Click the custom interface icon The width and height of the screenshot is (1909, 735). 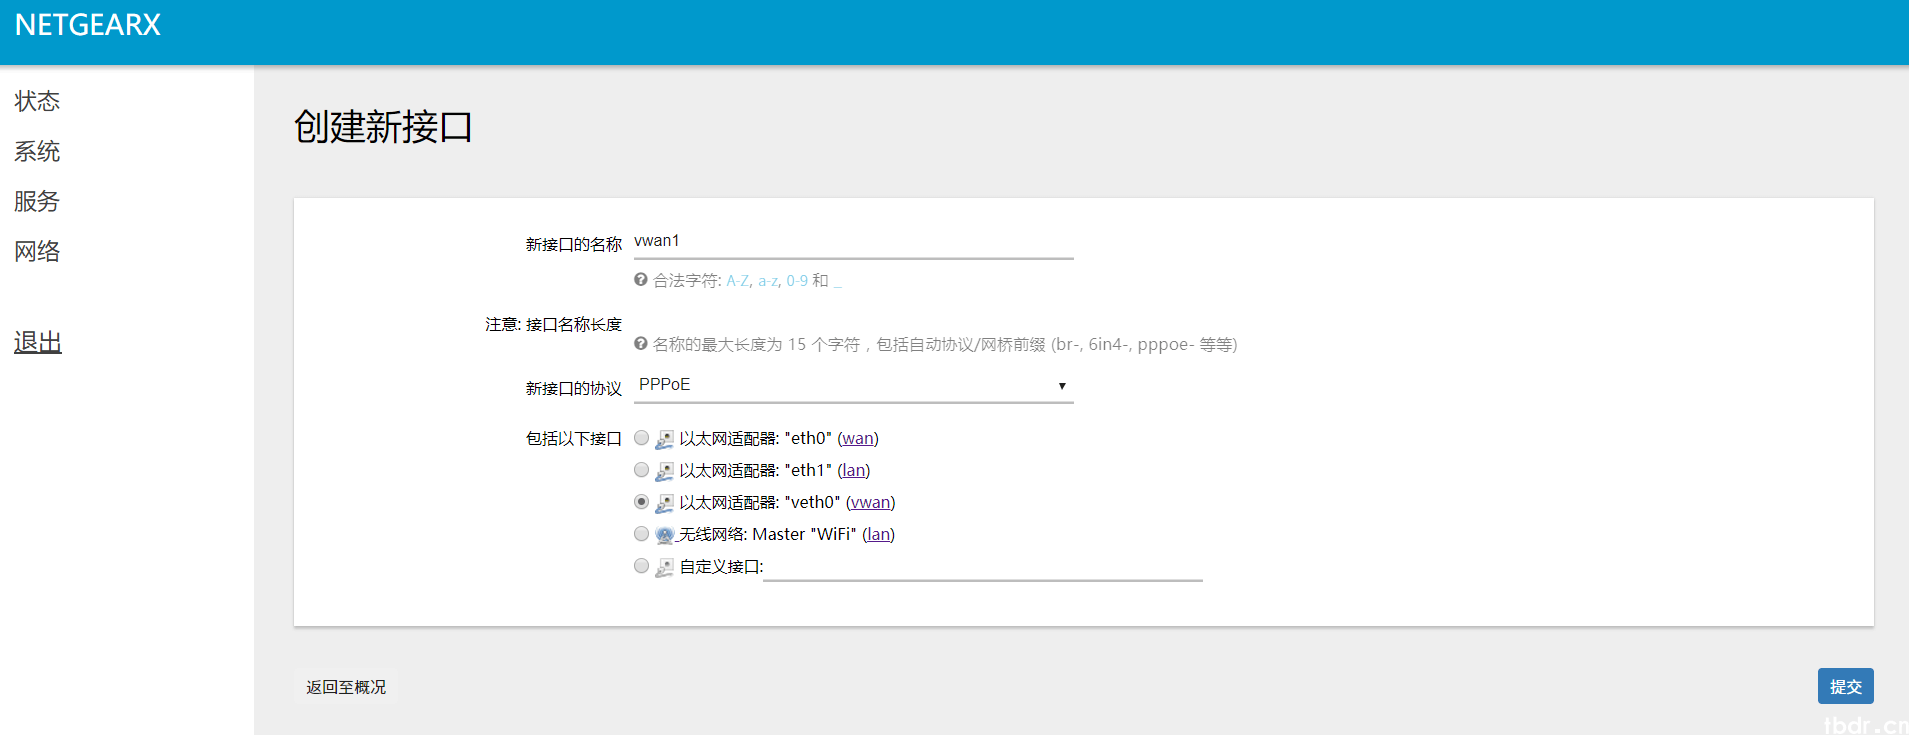664,567
